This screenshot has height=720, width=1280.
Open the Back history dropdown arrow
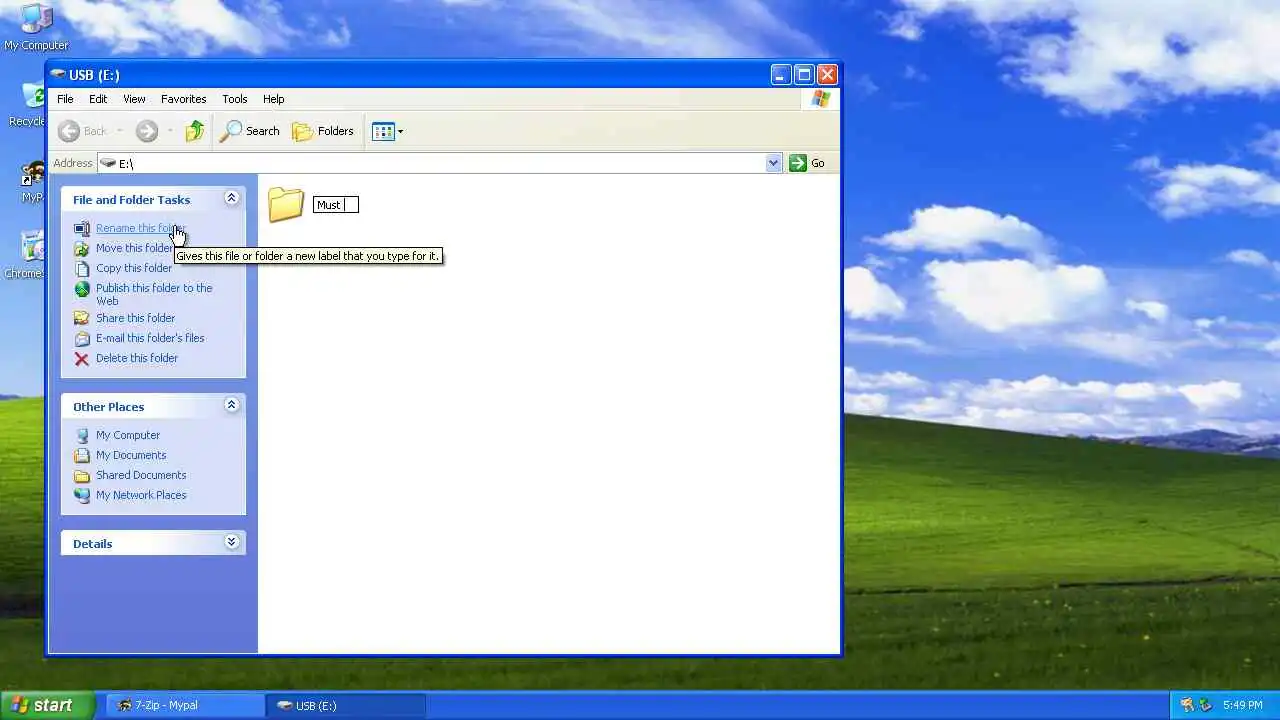point(120,131)
